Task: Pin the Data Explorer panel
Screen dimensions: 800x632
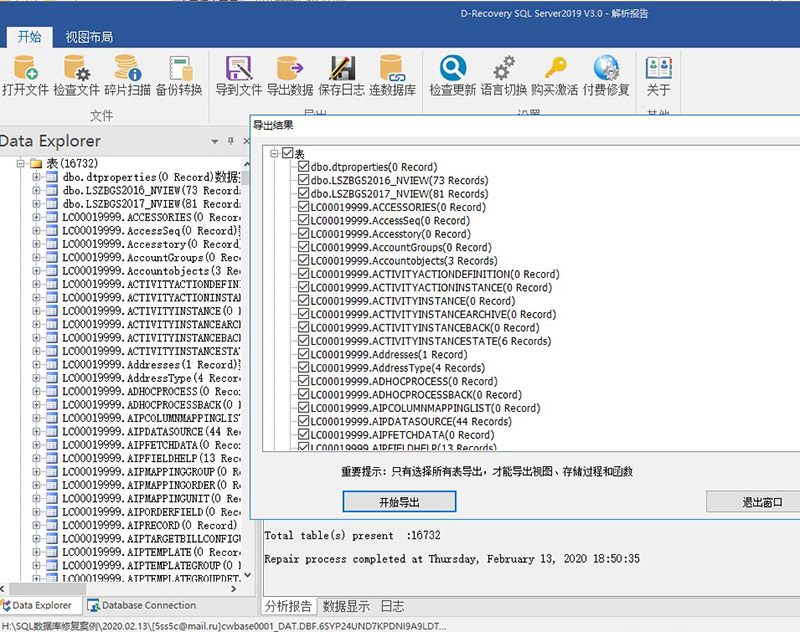Action: tap(231, 140)
